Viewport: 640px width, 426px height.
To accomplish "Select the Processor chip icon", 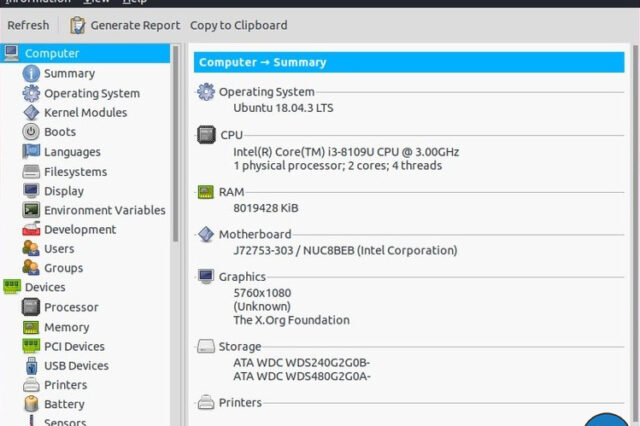I will pos(31,307).
